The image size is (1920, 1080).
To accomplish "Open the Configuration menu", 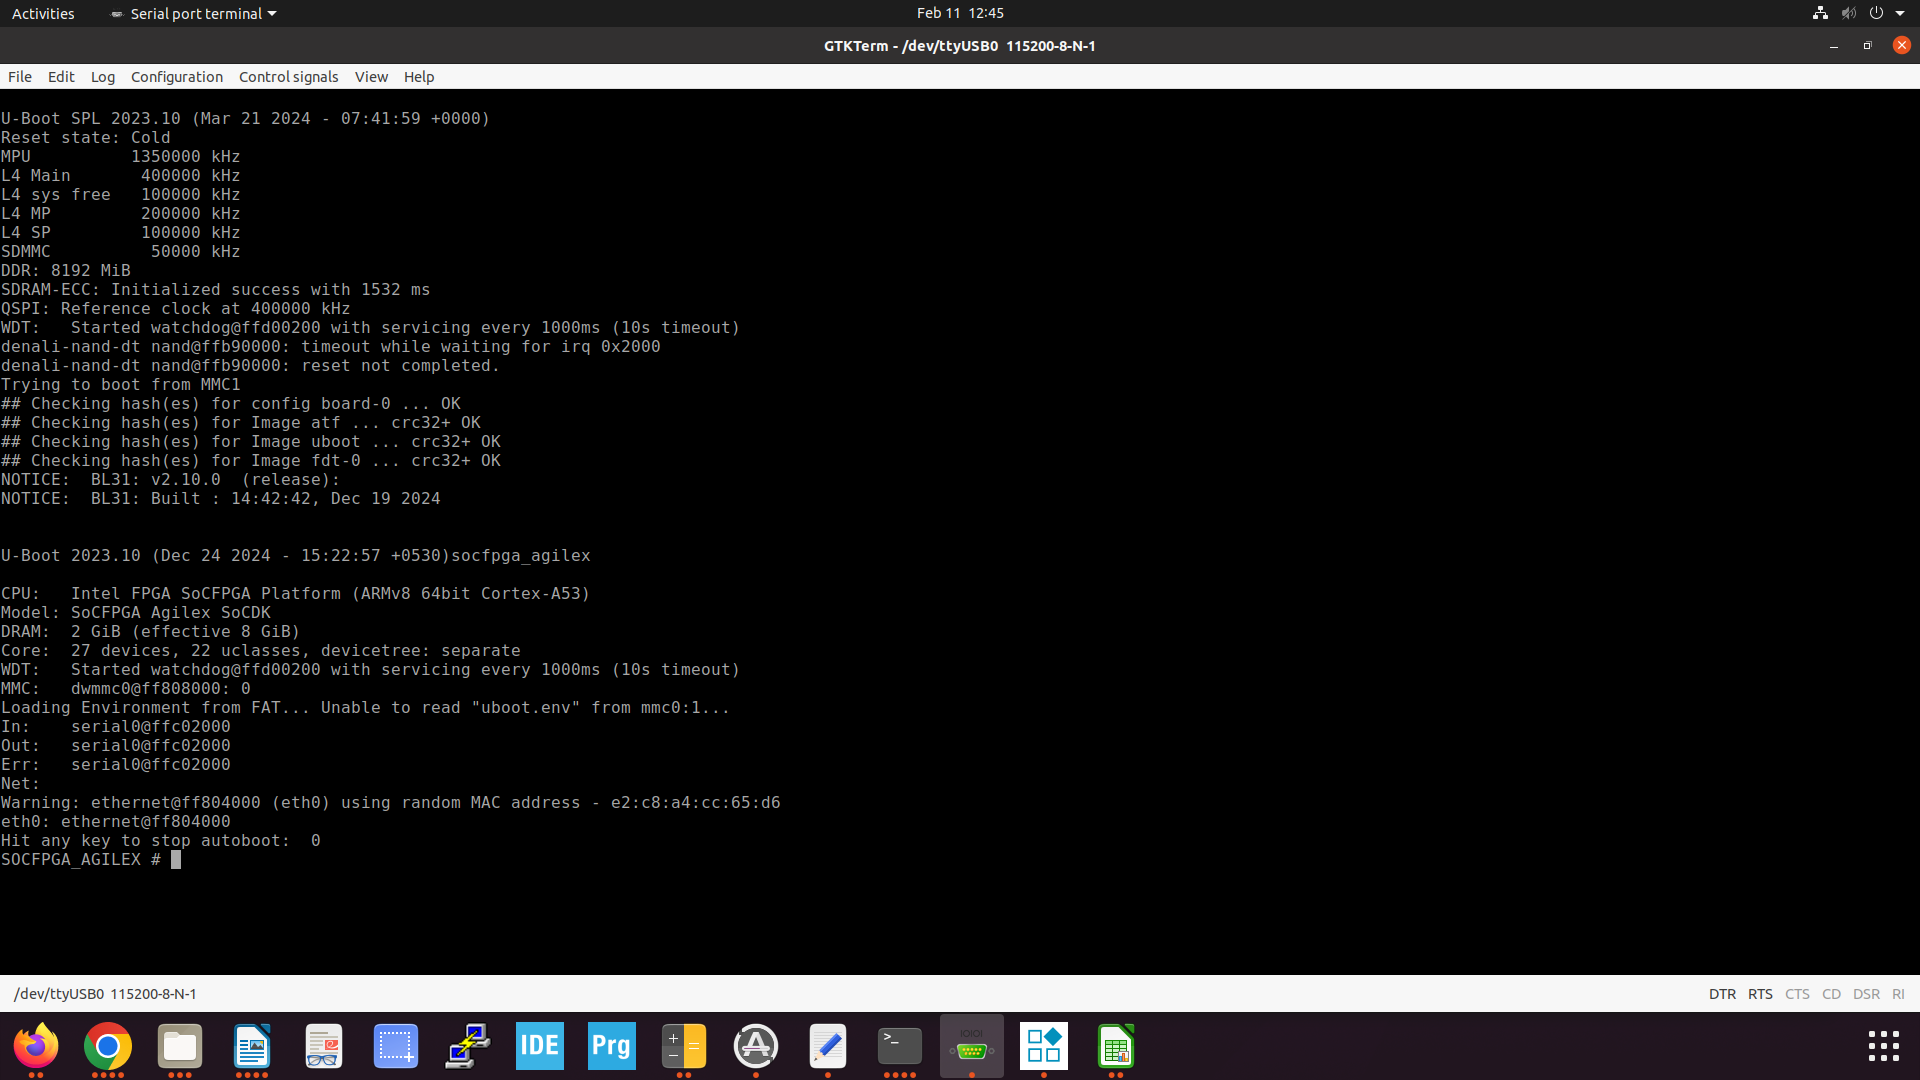I will click(177, 77).
